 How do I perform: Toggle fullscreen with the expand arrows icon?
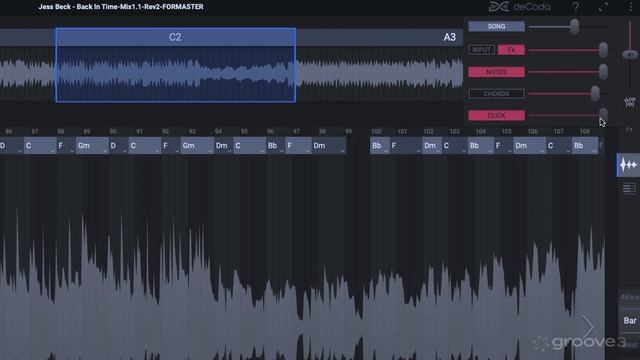point(603,7)
